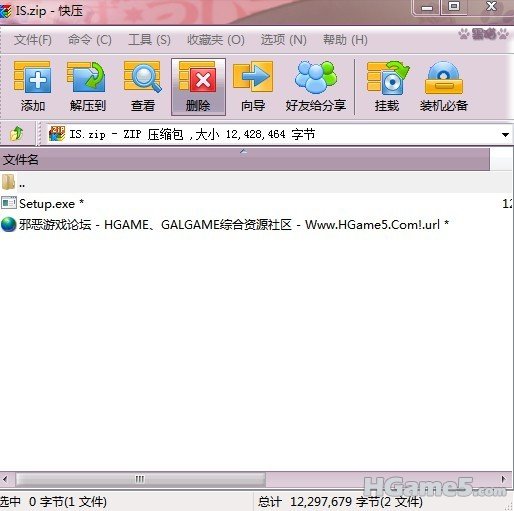The width and height of the screenshot is (514, 511).
Task: Click the horizontal scrollbar thumb
Action: click(140, 479)
